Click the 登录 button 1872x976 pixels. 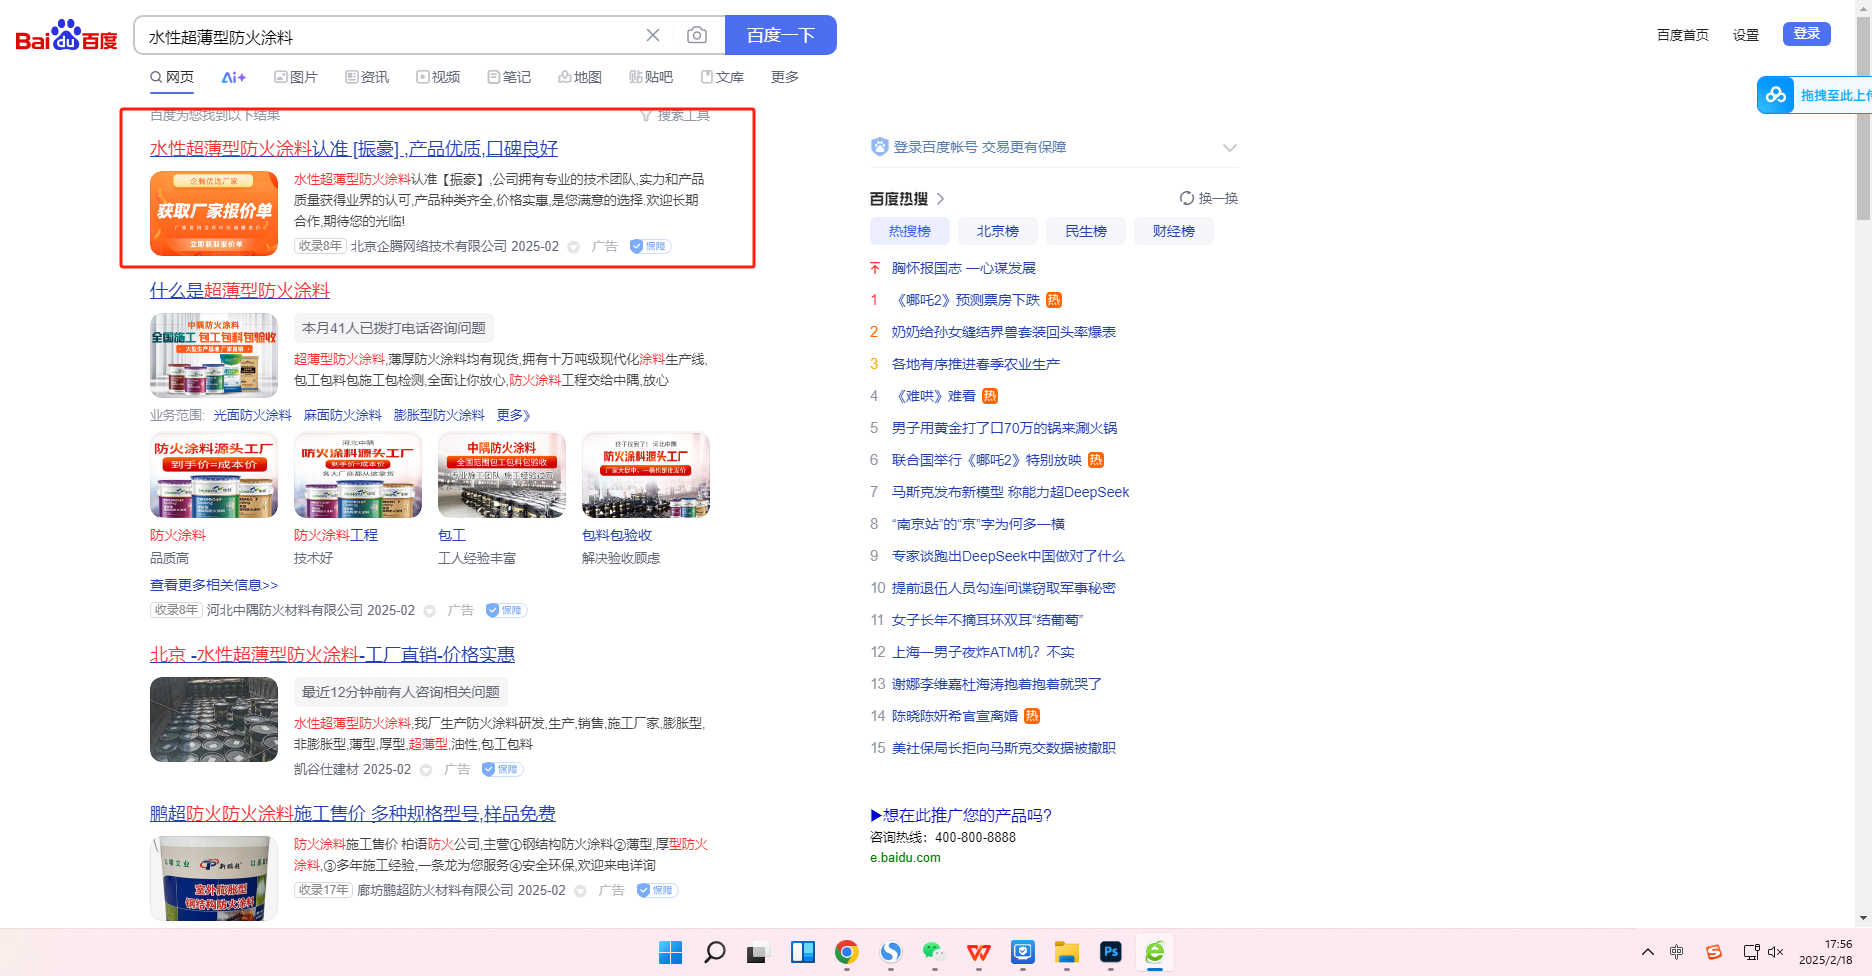point(1807,34)
